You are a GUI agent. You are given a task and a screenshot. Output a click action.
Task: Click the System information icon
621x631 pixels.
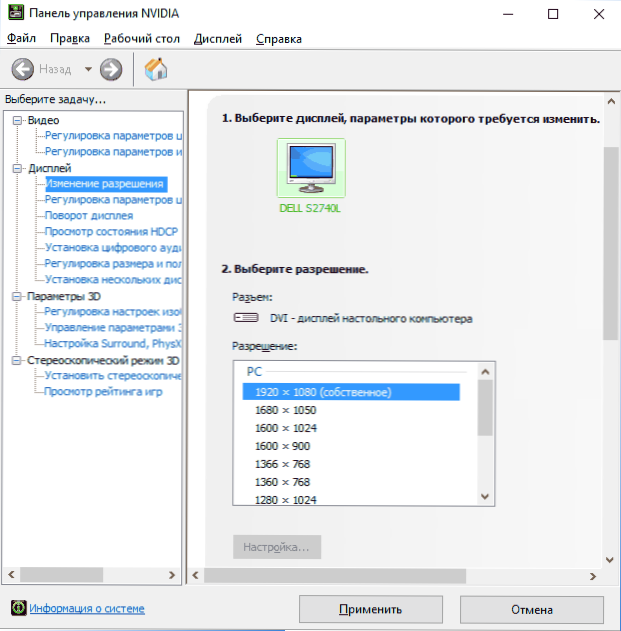19,608
